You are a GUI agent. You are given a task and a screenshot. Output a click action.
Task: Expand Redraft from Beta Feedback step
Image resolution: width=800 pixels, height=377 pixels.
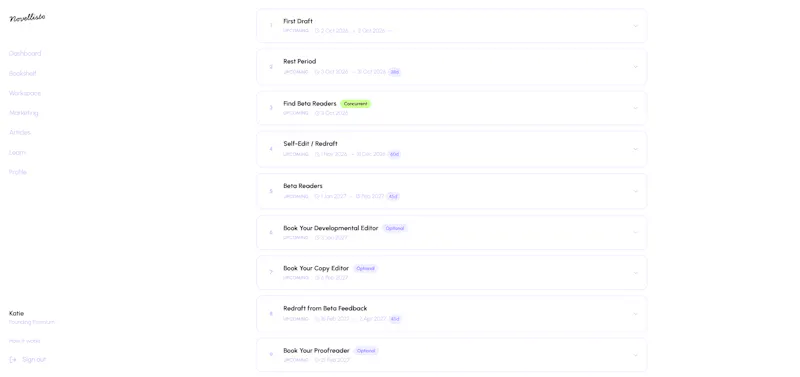pyautogui.click(x=635, y=314)
